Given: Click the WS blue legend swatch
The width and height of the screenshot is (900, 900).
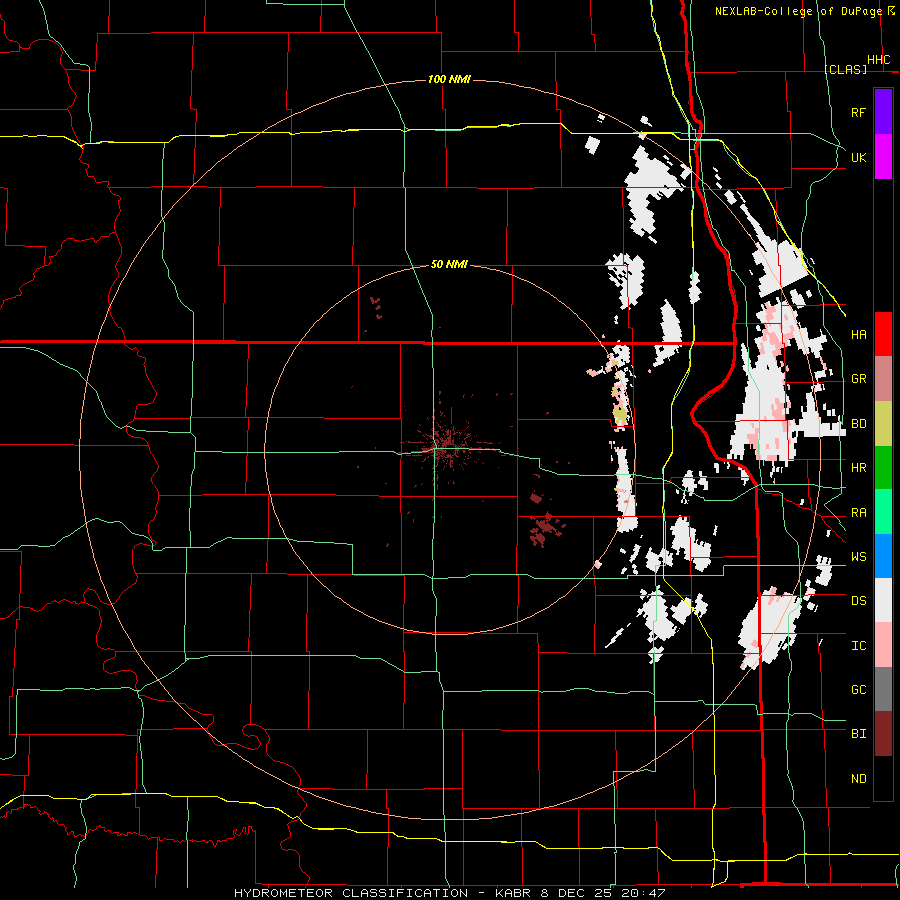Looking at the screenshot, I should (883, 556).
